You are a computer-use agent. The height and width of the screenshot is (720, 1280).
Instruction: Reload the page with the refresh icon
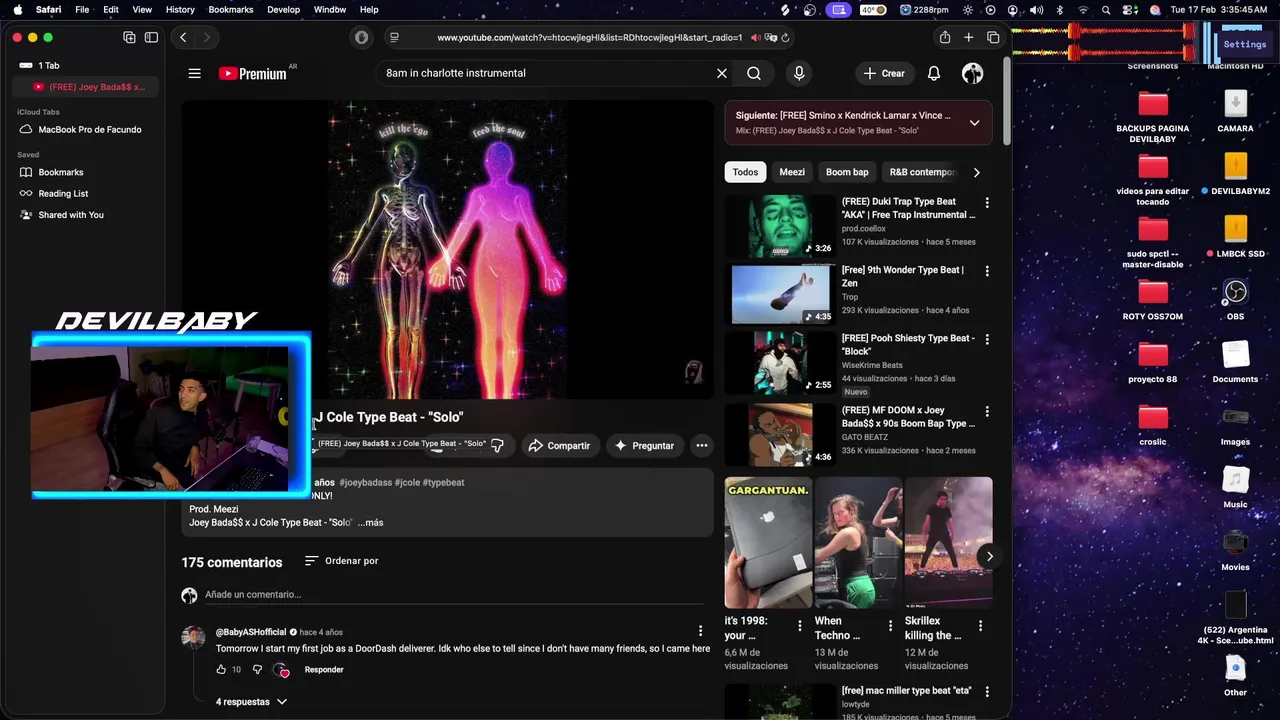point(785,37)
